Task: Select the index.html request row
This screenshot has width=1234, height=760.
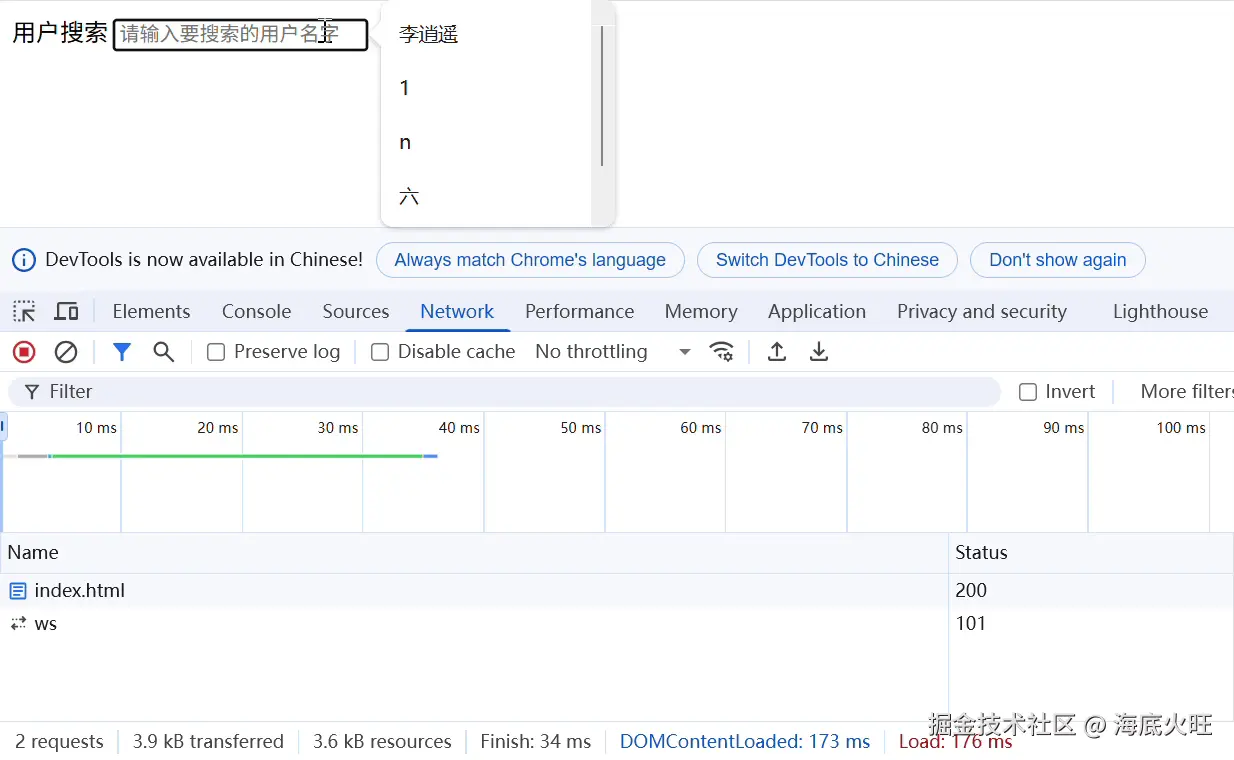Action: 617,591
